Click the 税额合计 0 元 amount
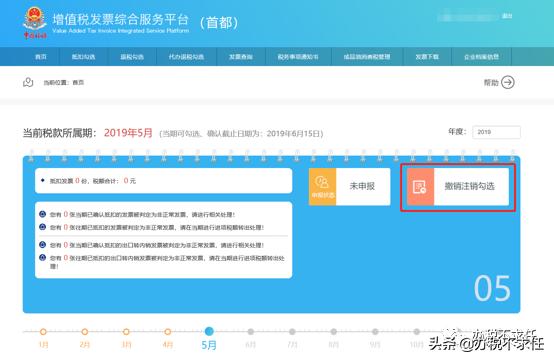Viewport: 554px width, 361px height. point(114,181)
